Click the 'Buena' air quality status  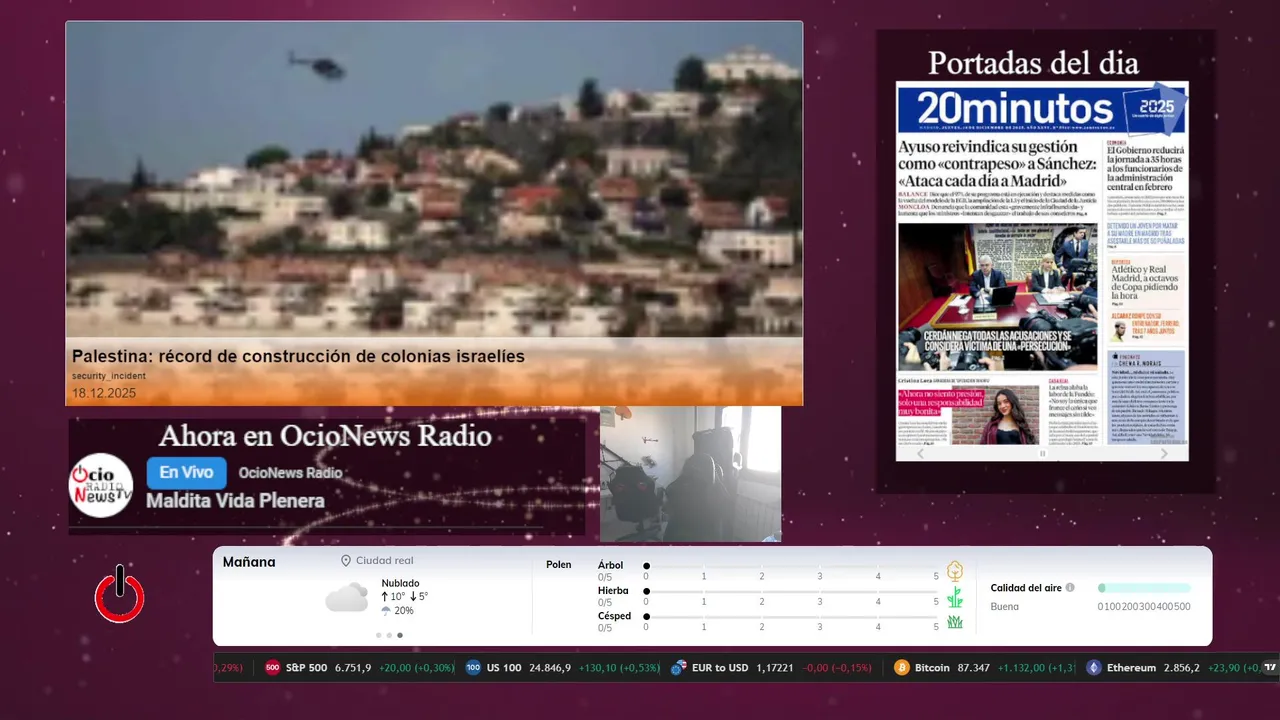[1005, 607]
